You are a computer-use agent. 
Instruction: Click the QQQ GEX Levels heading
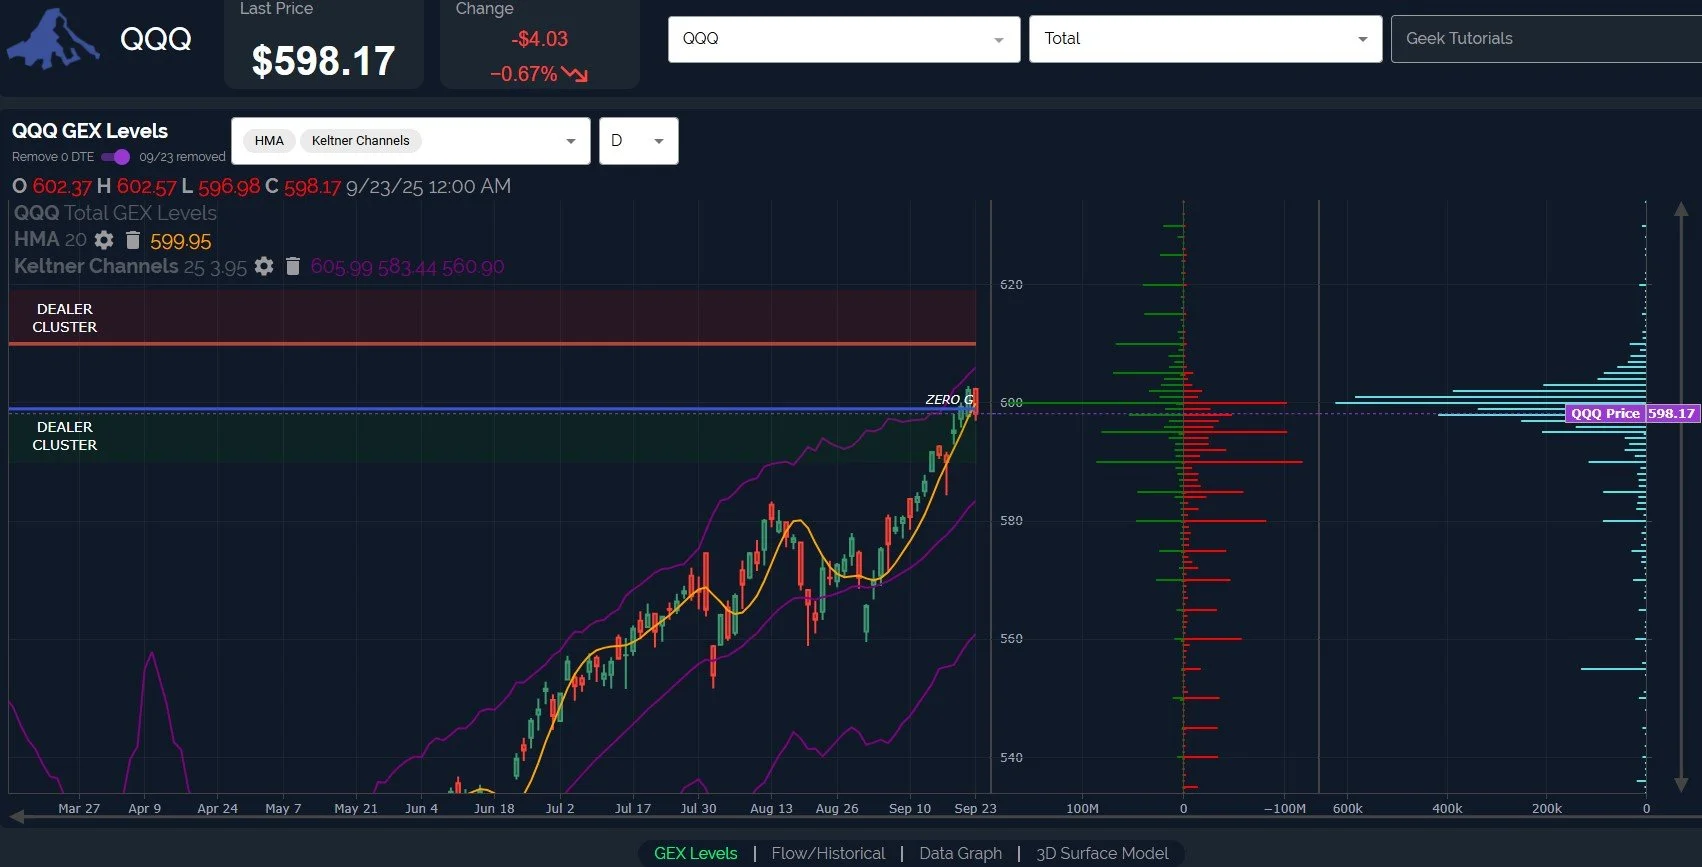point(90,131)
